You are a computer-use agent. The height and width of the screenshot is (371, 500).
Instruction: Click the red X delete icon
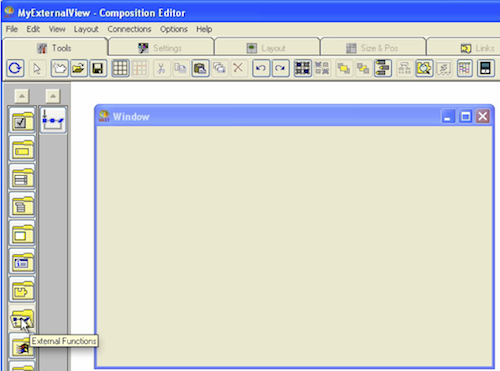tap(238, 68)
